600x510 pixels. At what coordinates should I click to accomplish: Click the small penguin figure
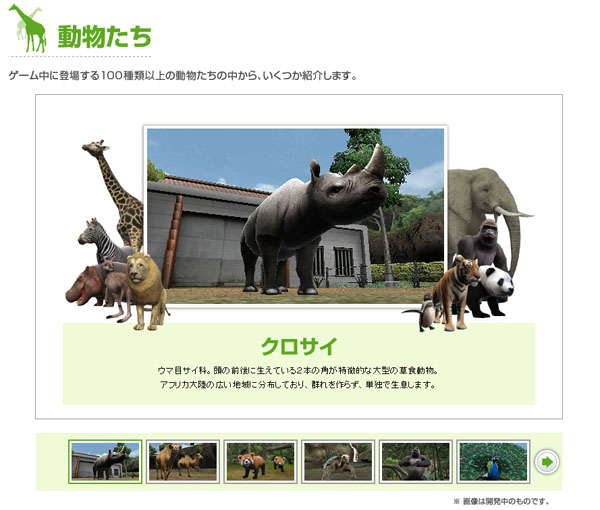tap(426, 313)
